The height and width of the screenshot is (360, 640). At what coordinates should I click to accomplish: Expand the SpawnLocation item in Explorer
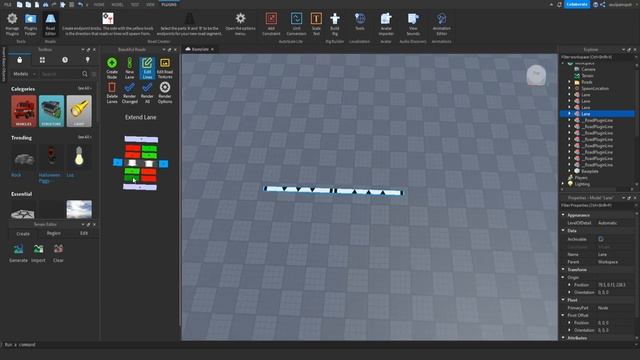coord(570,88)
